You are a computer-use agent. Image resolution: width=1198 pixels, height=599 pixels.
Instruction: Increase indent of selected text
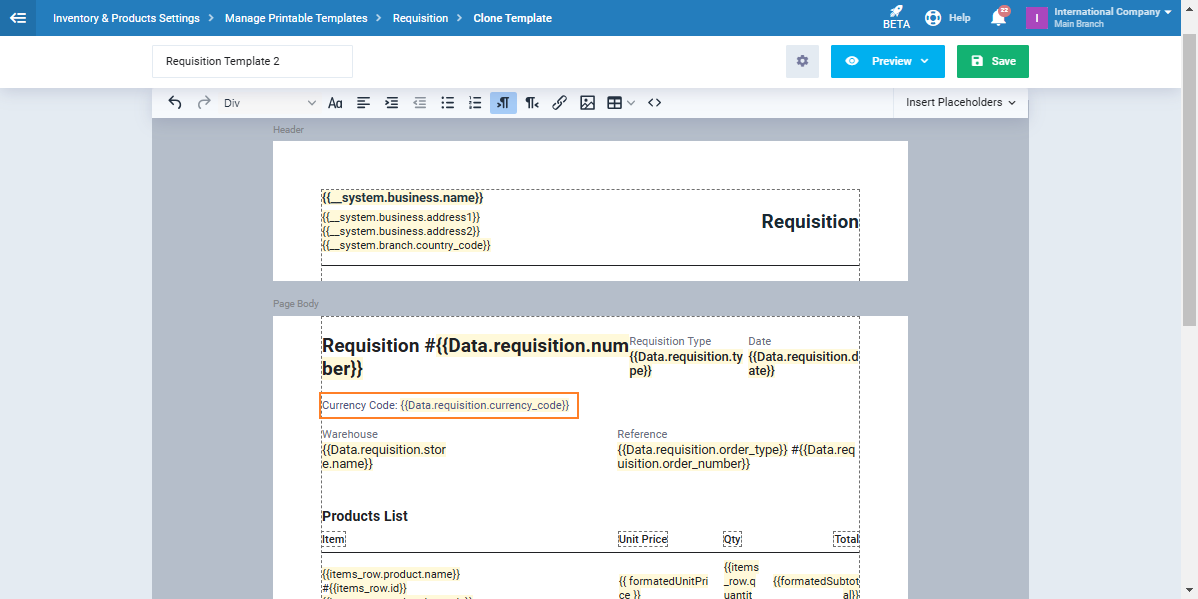392,103
